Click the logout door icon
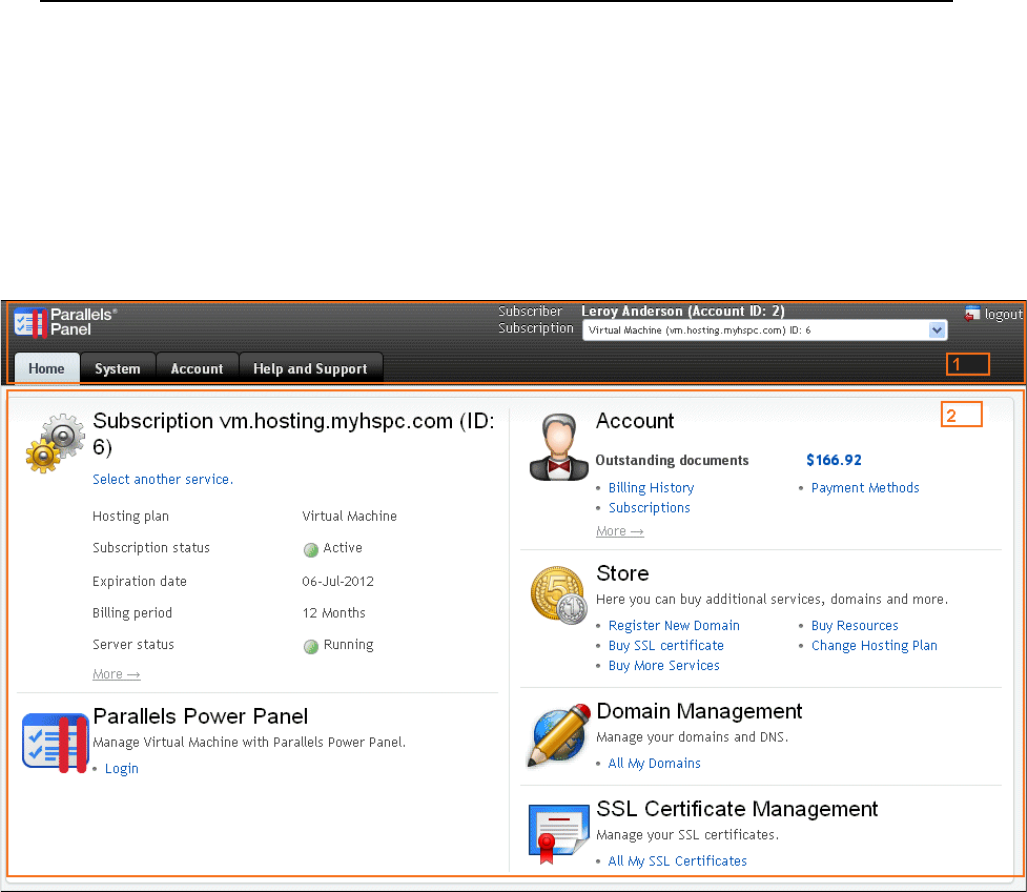Screen dimensions: 1027x892 [972, 313]
